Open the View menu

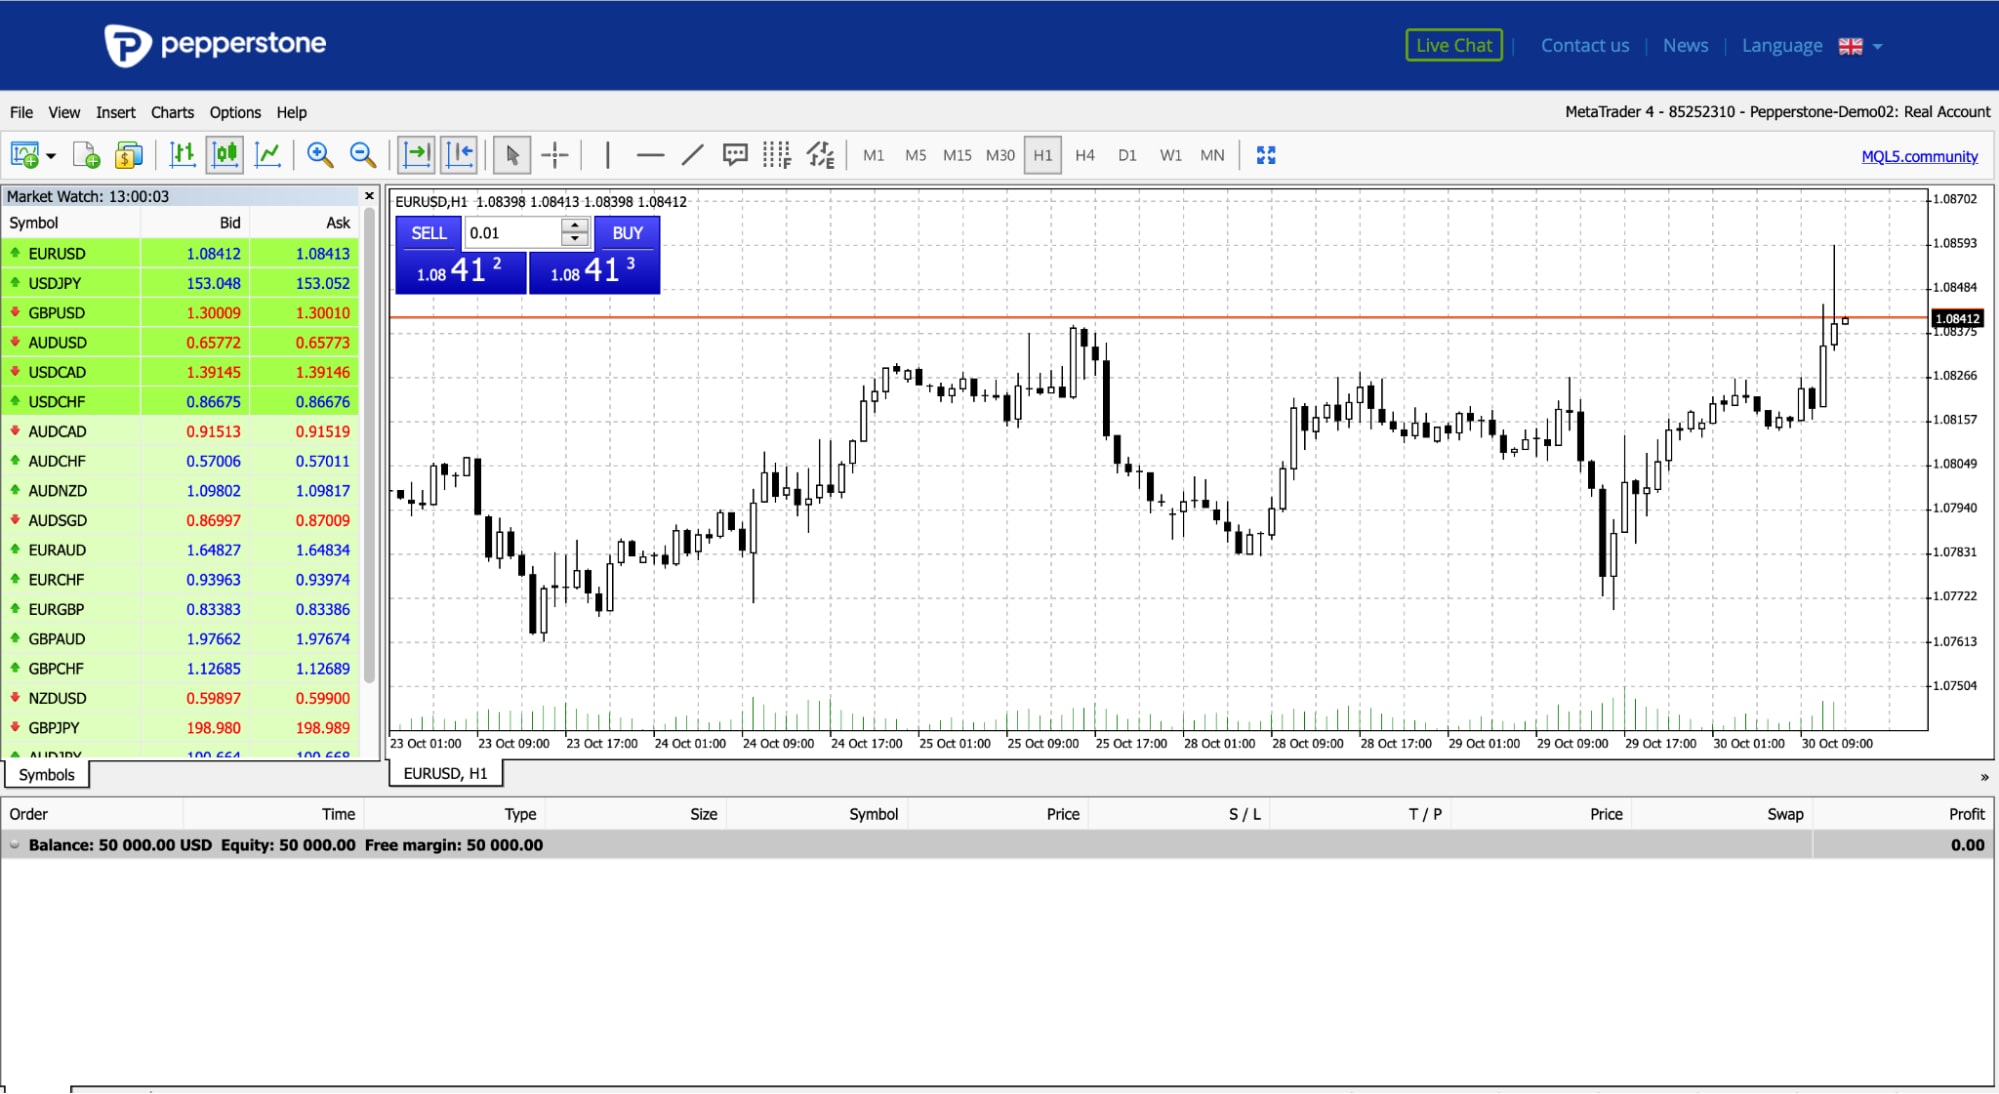point(64,112)
